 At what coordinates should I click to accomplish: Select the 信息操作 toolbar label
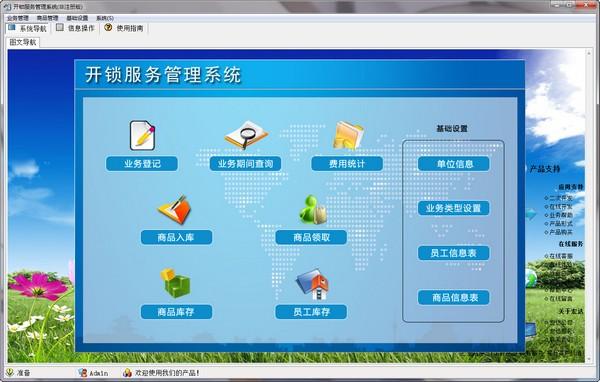coord(81,28)
